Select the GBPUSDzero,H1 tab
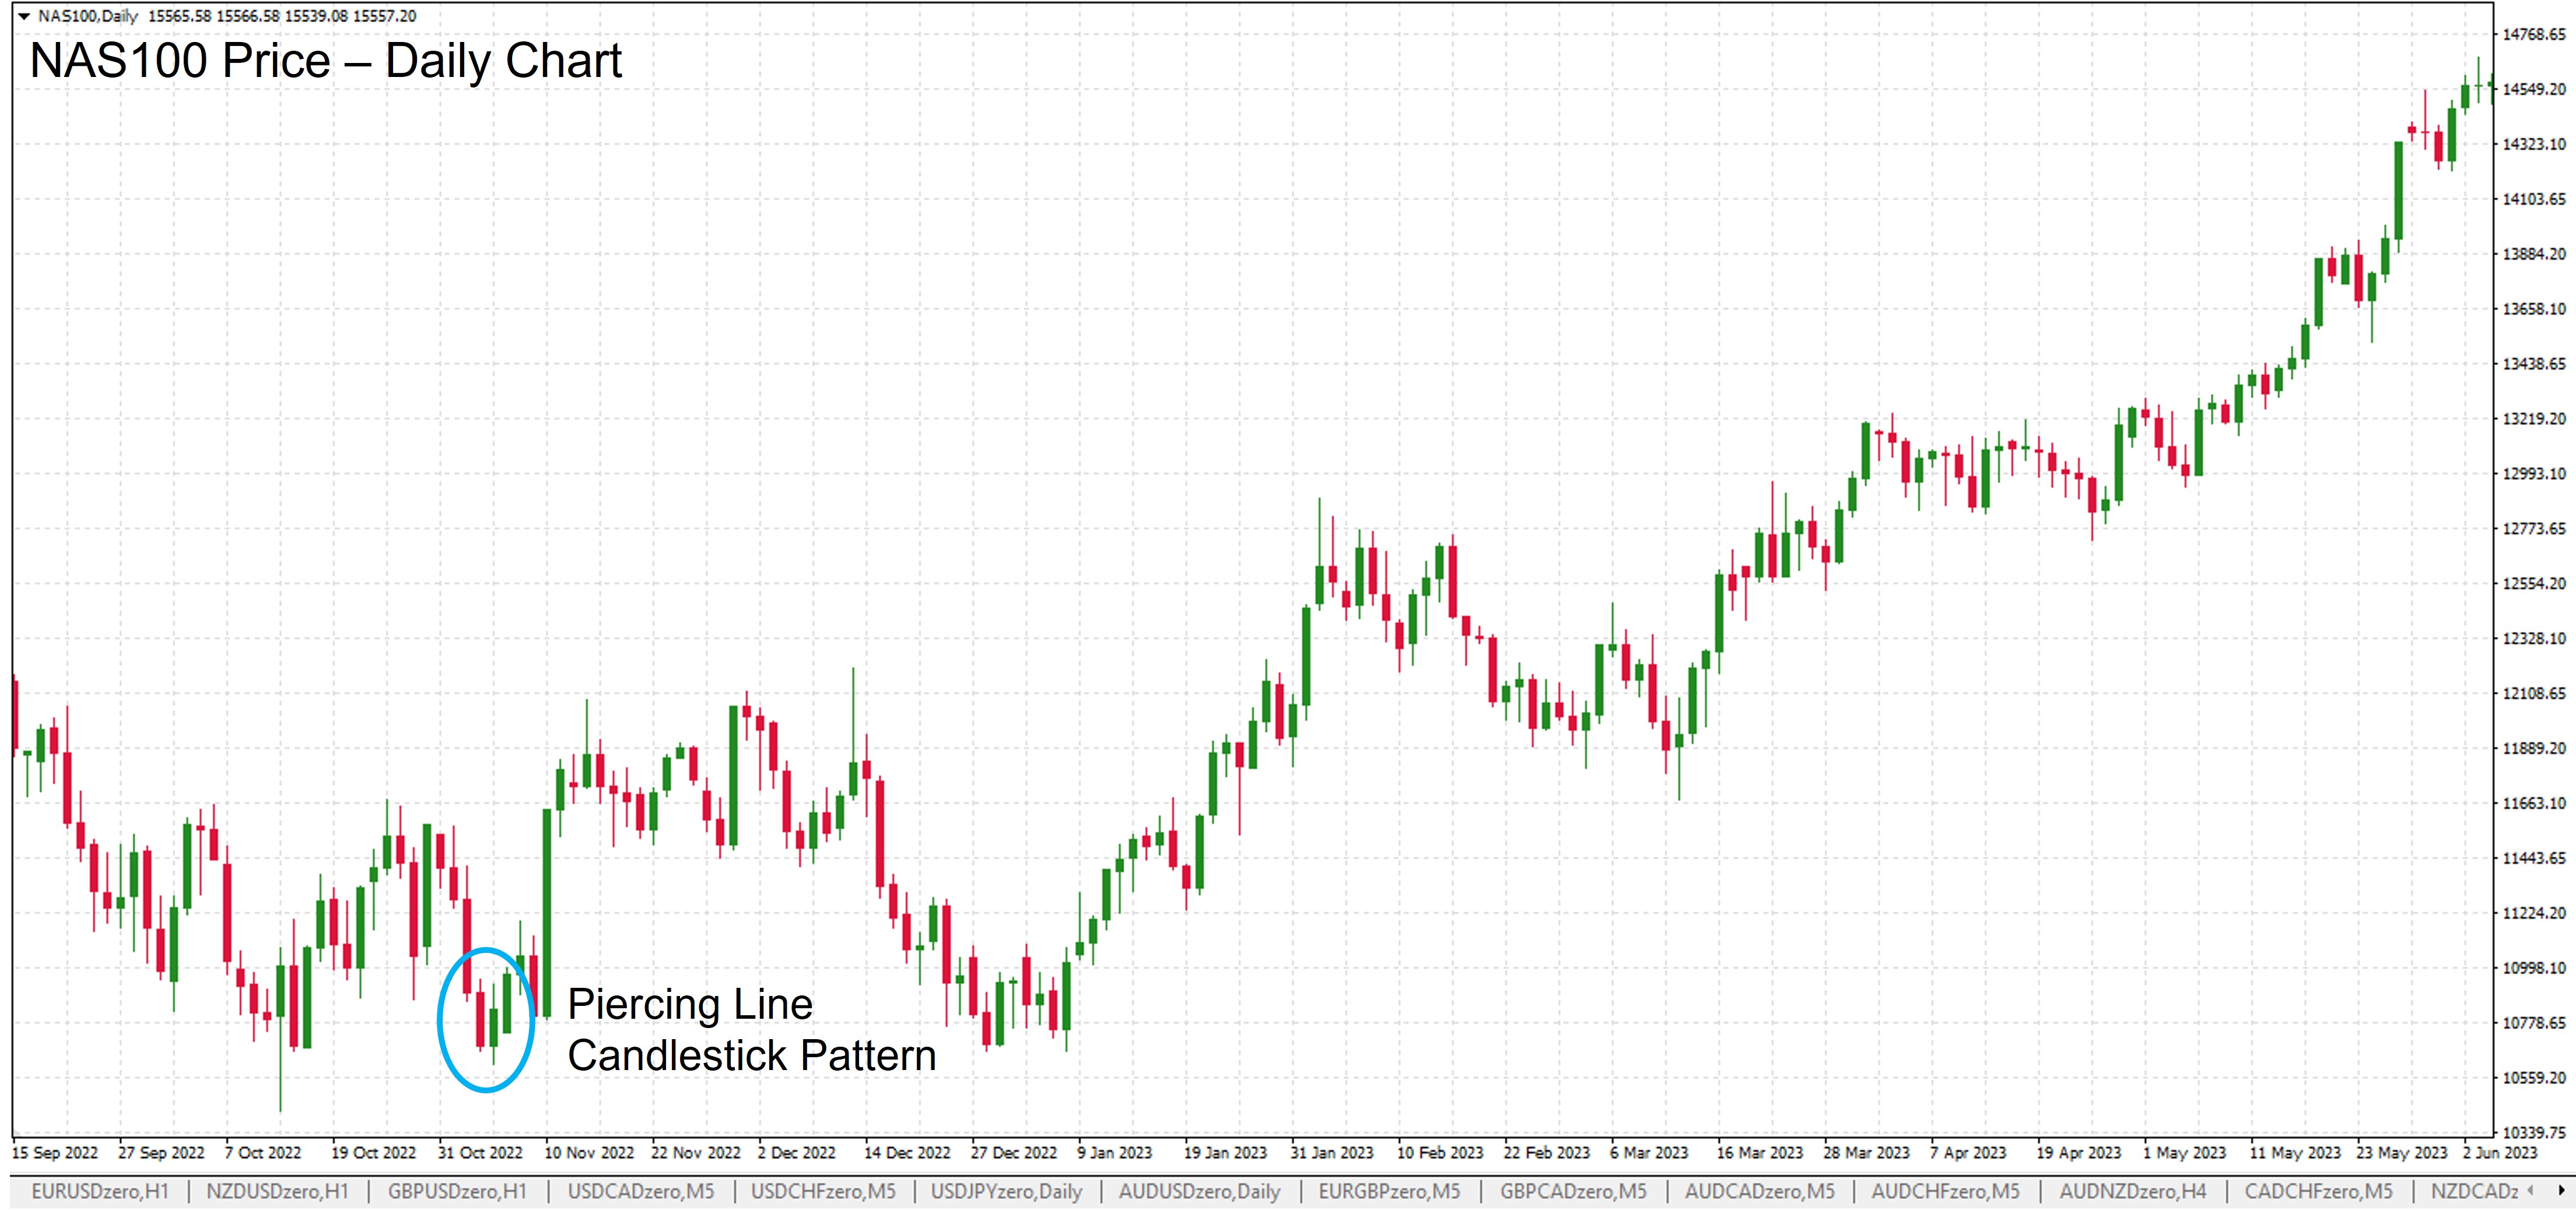The height and width of the screenshot is (1210, 2576). click(x=457, y=1191)
